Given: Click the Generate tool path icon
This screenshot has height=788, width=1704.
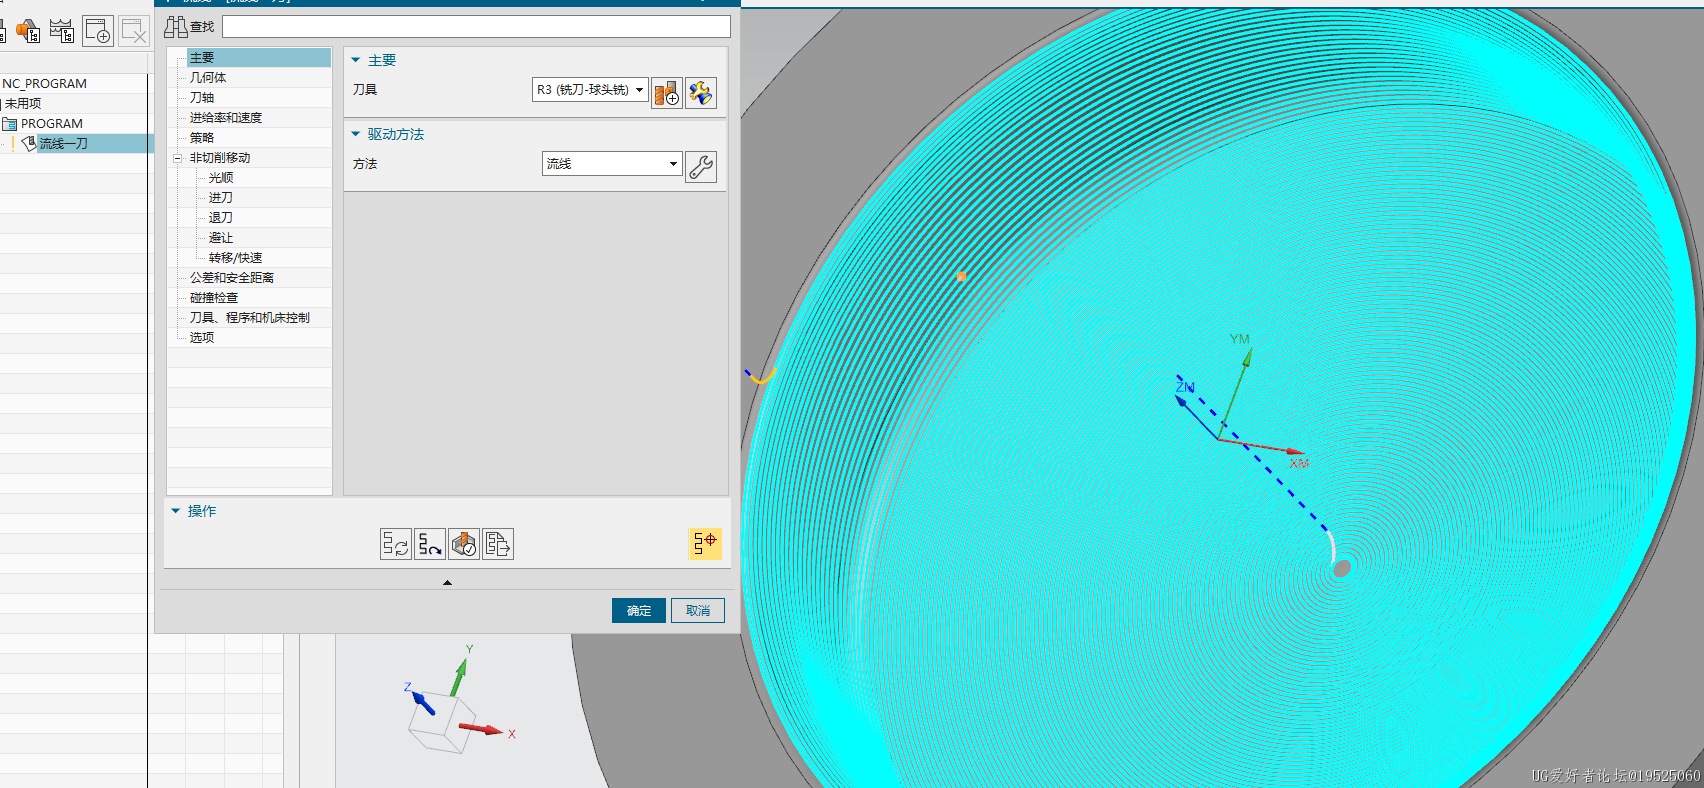Looking at the screenshot, I should (x=396, y=544).
